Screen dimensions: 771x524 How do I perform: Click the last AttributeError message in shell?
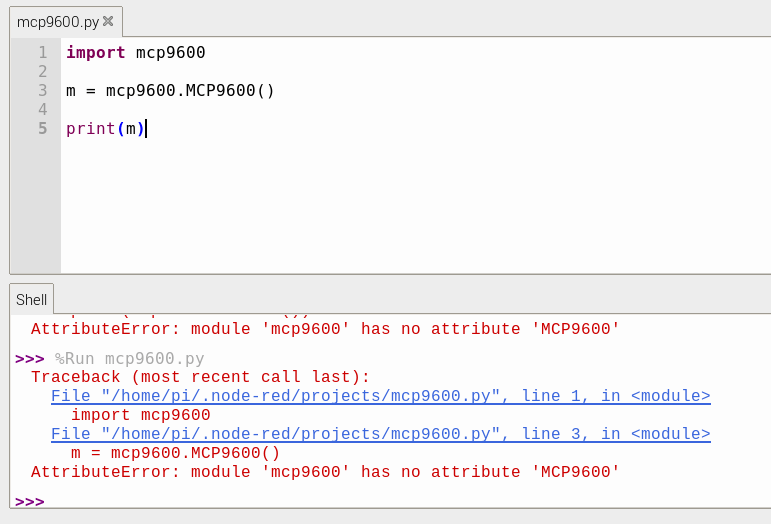coord(325,472)
